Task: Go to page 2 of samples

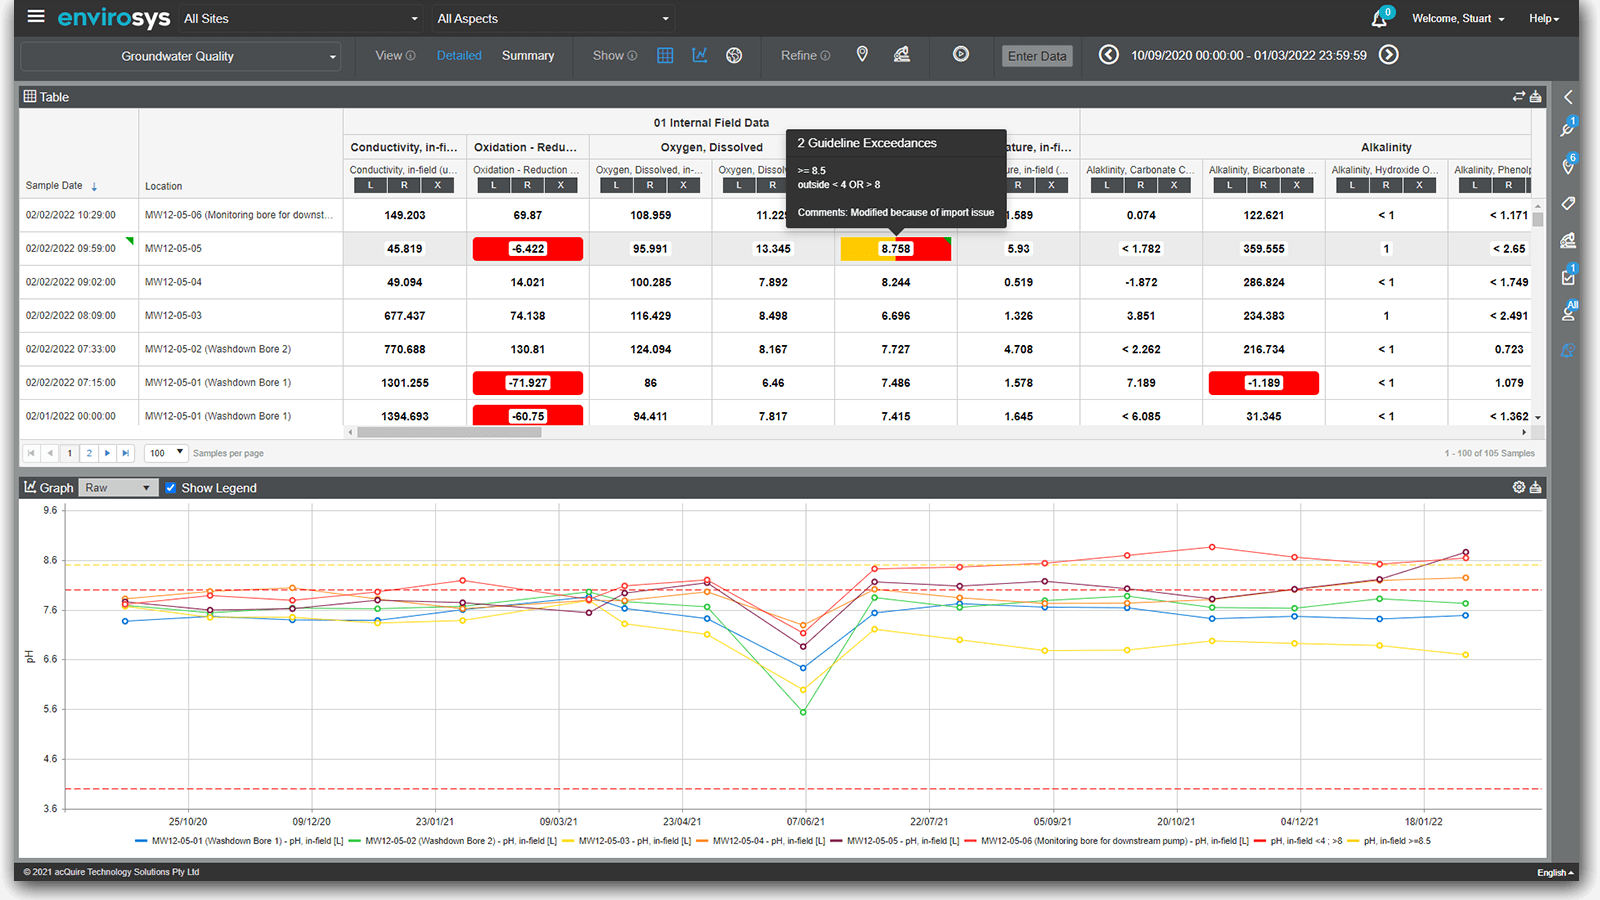Action: pos(89,453)
